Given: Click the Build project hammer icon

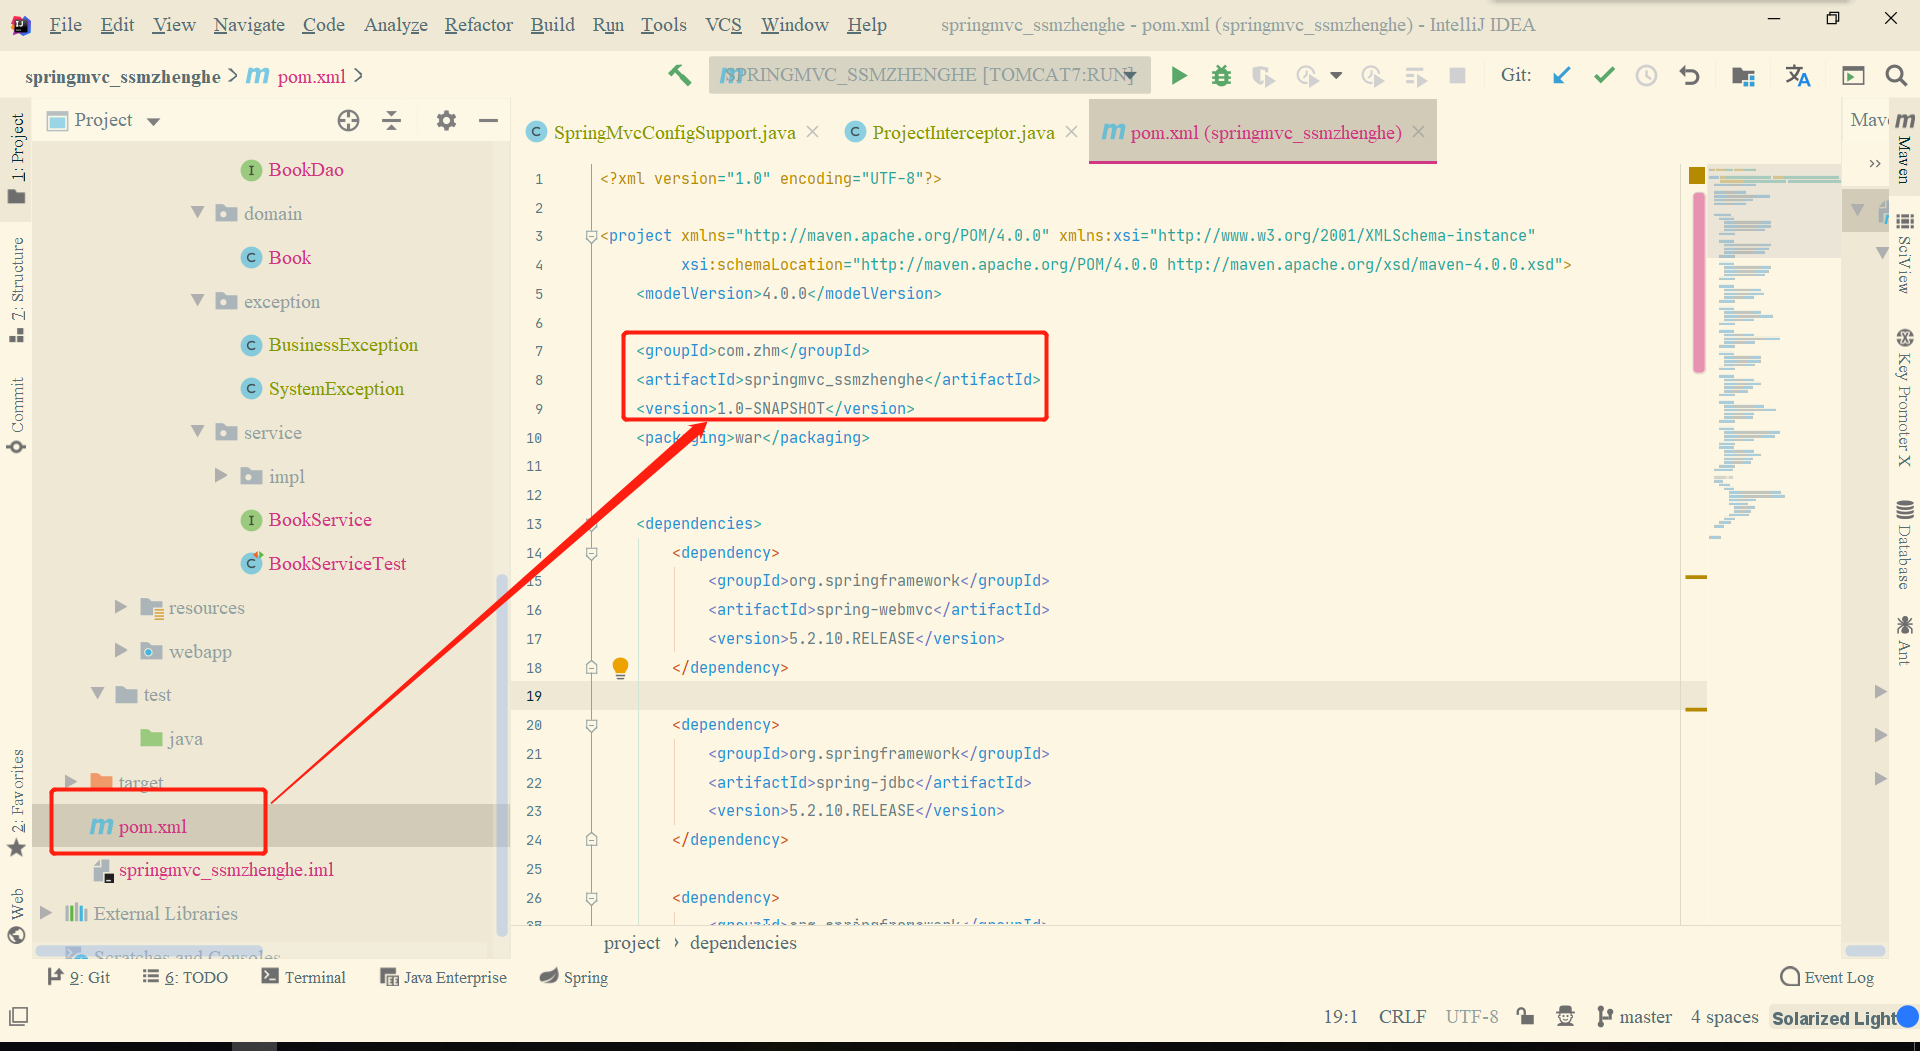Looking at the screenshot, I should 679,75.
